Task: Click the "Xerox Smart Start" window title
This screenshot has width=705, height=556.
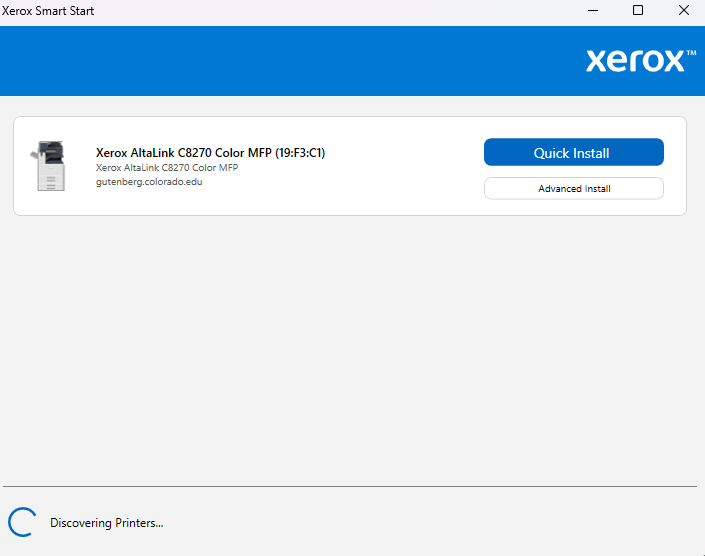Action: tap(48, 11)
